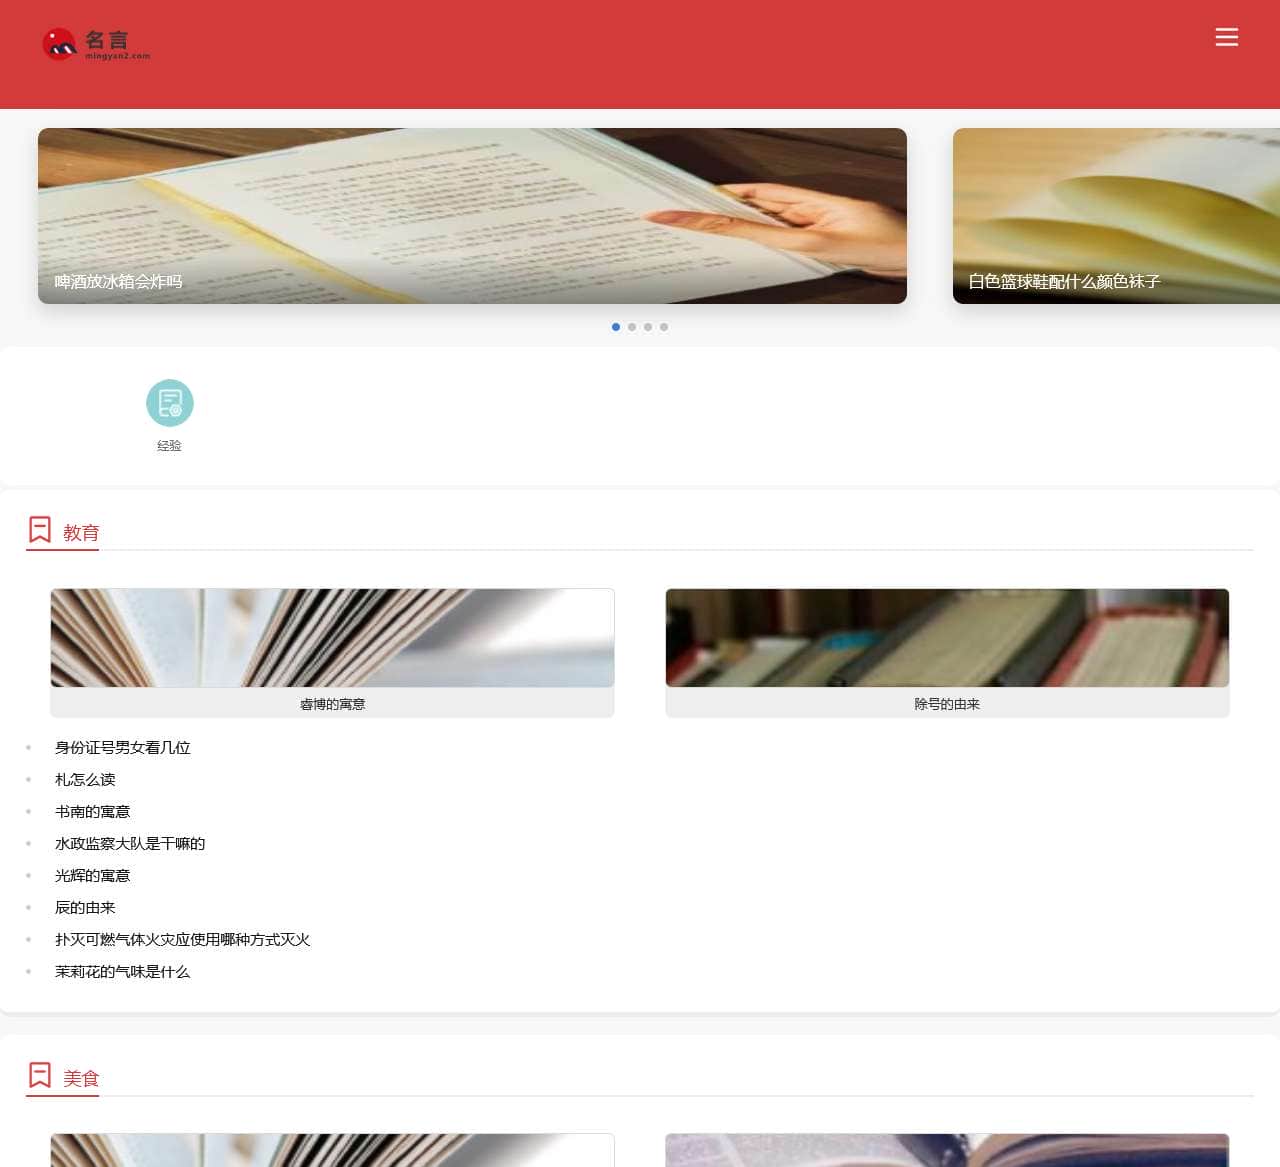Open the 书South 书南的寓意 article link
1280x1167 pixels.
(92, 812)
